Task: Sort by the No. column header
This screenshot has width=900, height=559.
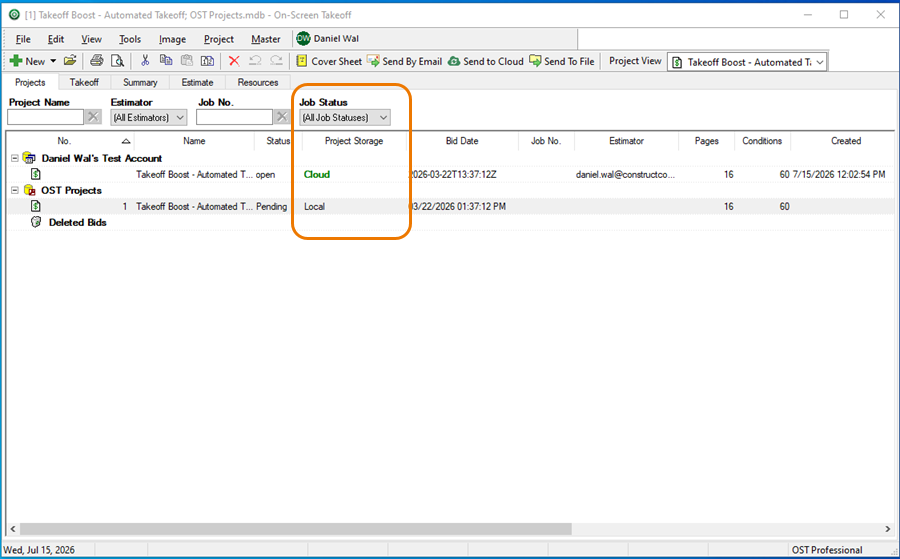Action: (x=64, y=141)
